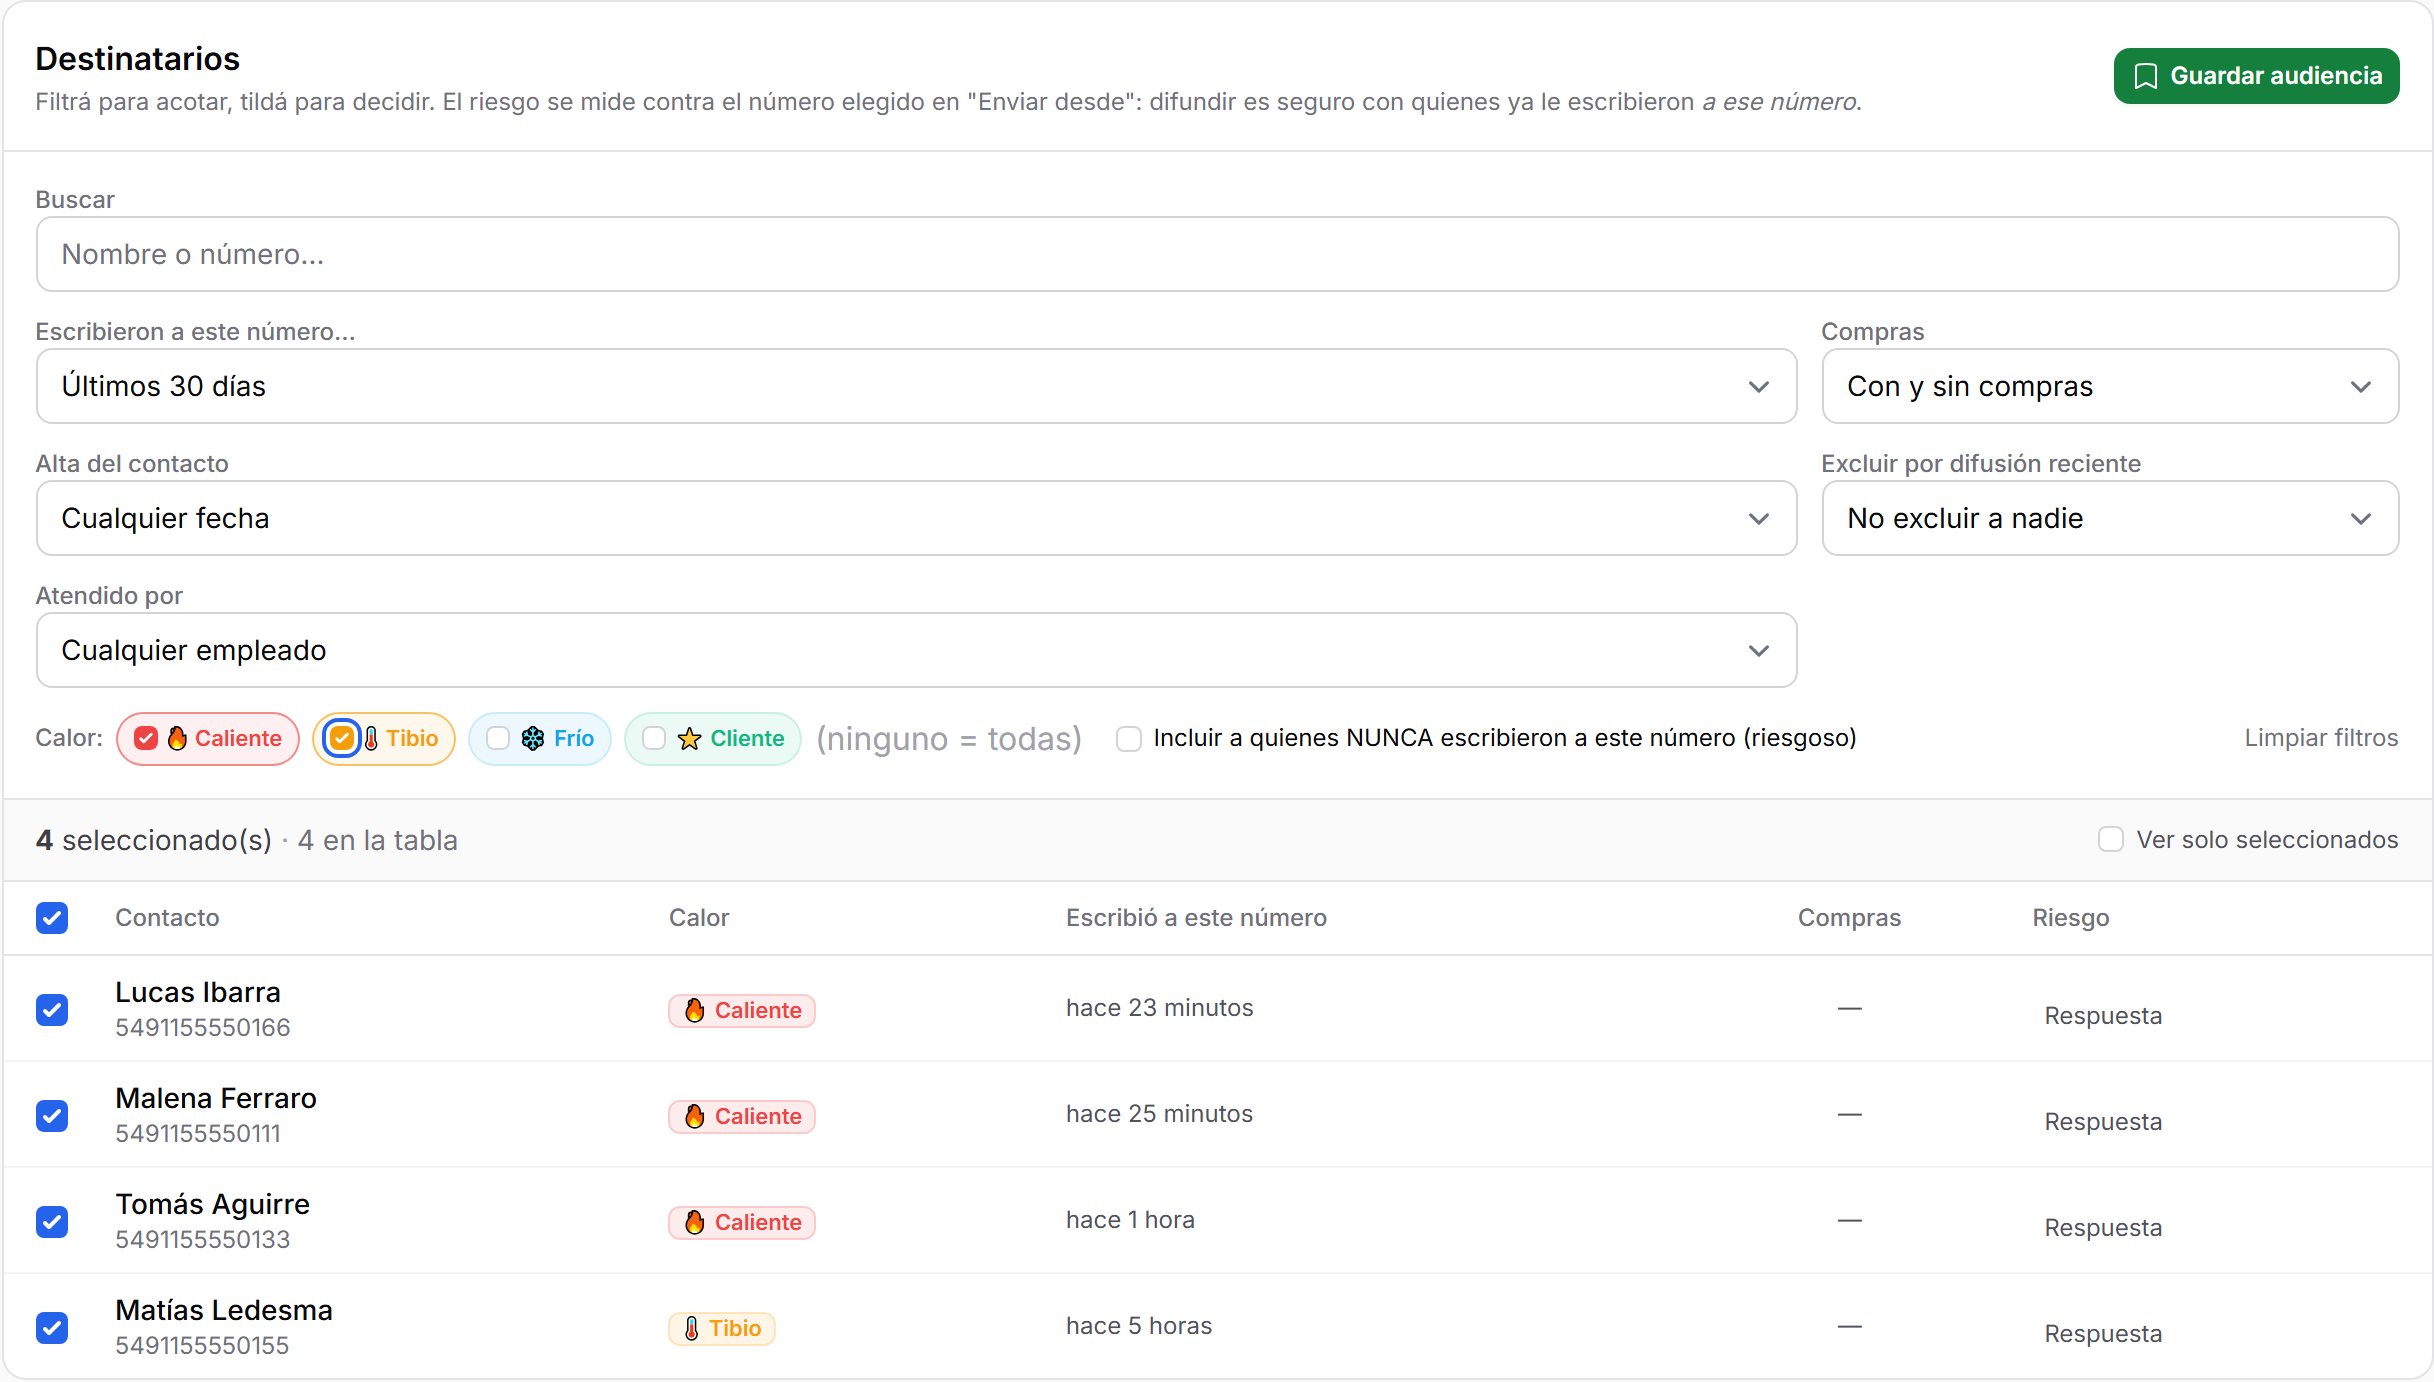Deselect Malena Ferraro's row checkbox
This screenshot has width=2434, height=1382.
[52, 1115]
